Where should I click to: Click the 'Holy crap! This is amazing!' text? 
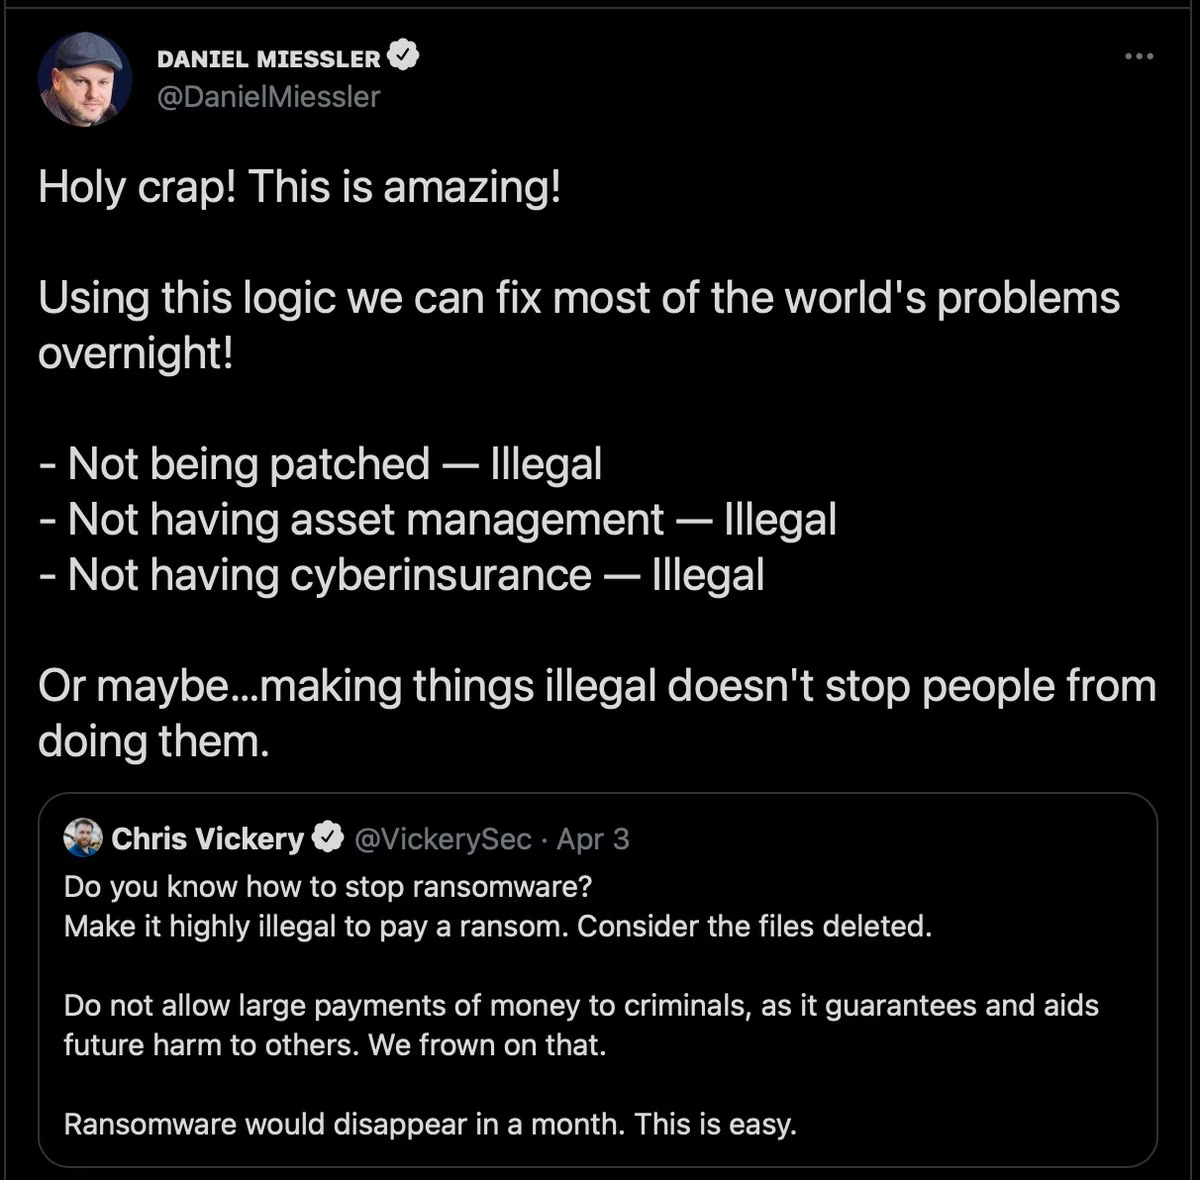tap(300, 187)
